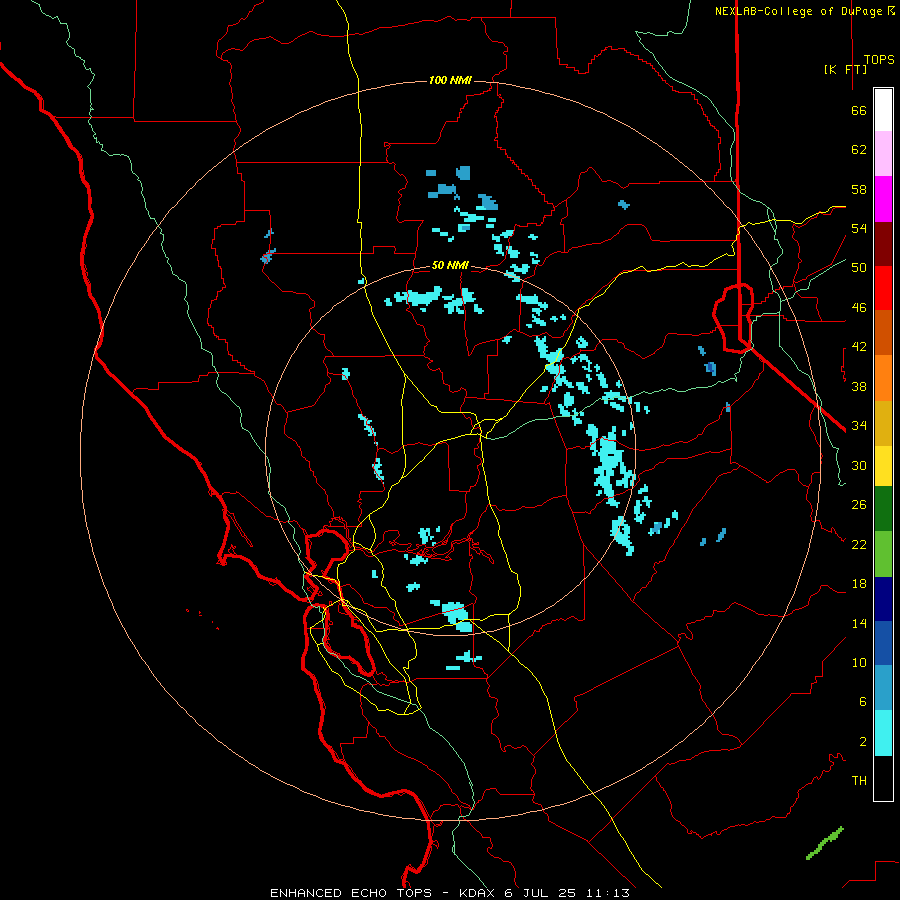
Task: Click the 26 value on the scale
Action: click(859, 505)
